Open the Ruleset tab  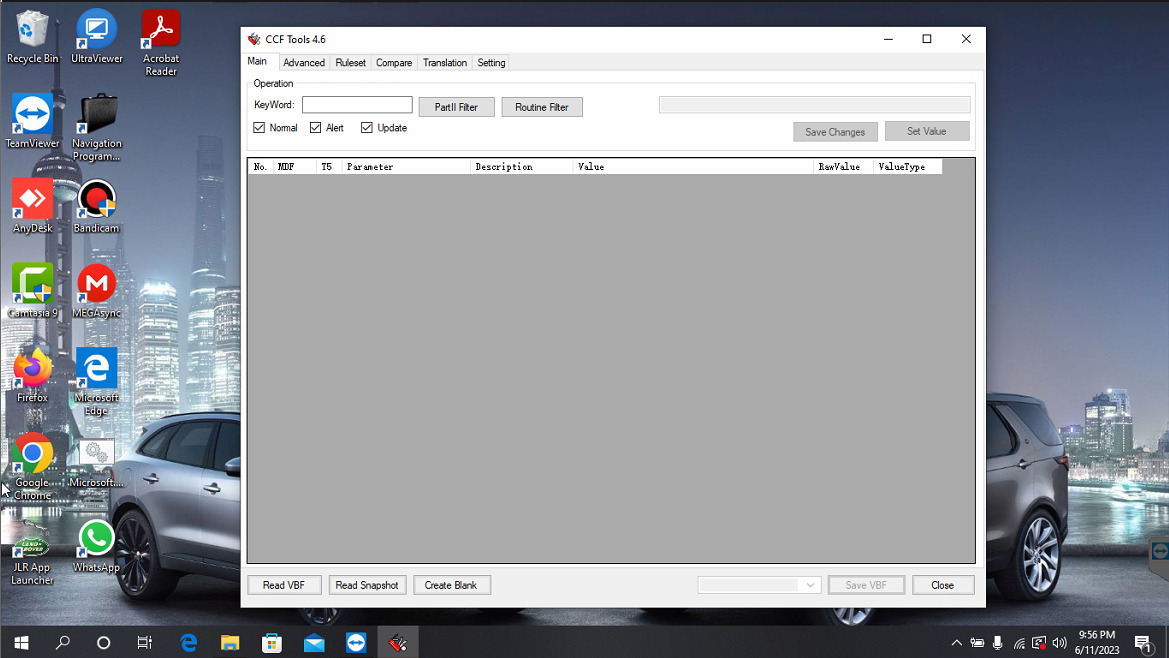(350, 62)
